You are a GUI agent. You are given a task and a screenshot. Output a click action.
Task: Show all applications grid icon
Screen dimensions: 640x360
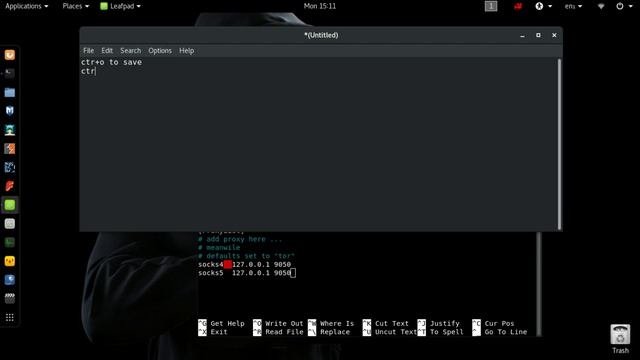click(x=10, y=317)
